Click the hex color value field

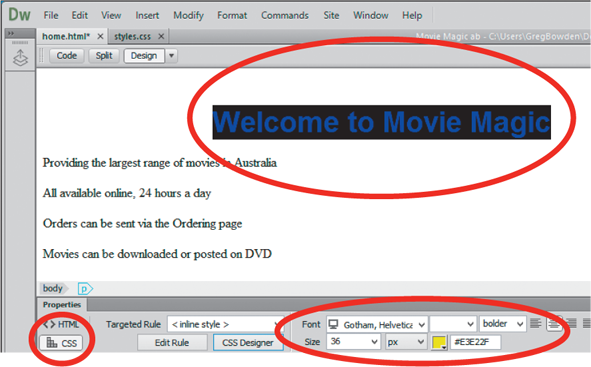pos(475,342)
